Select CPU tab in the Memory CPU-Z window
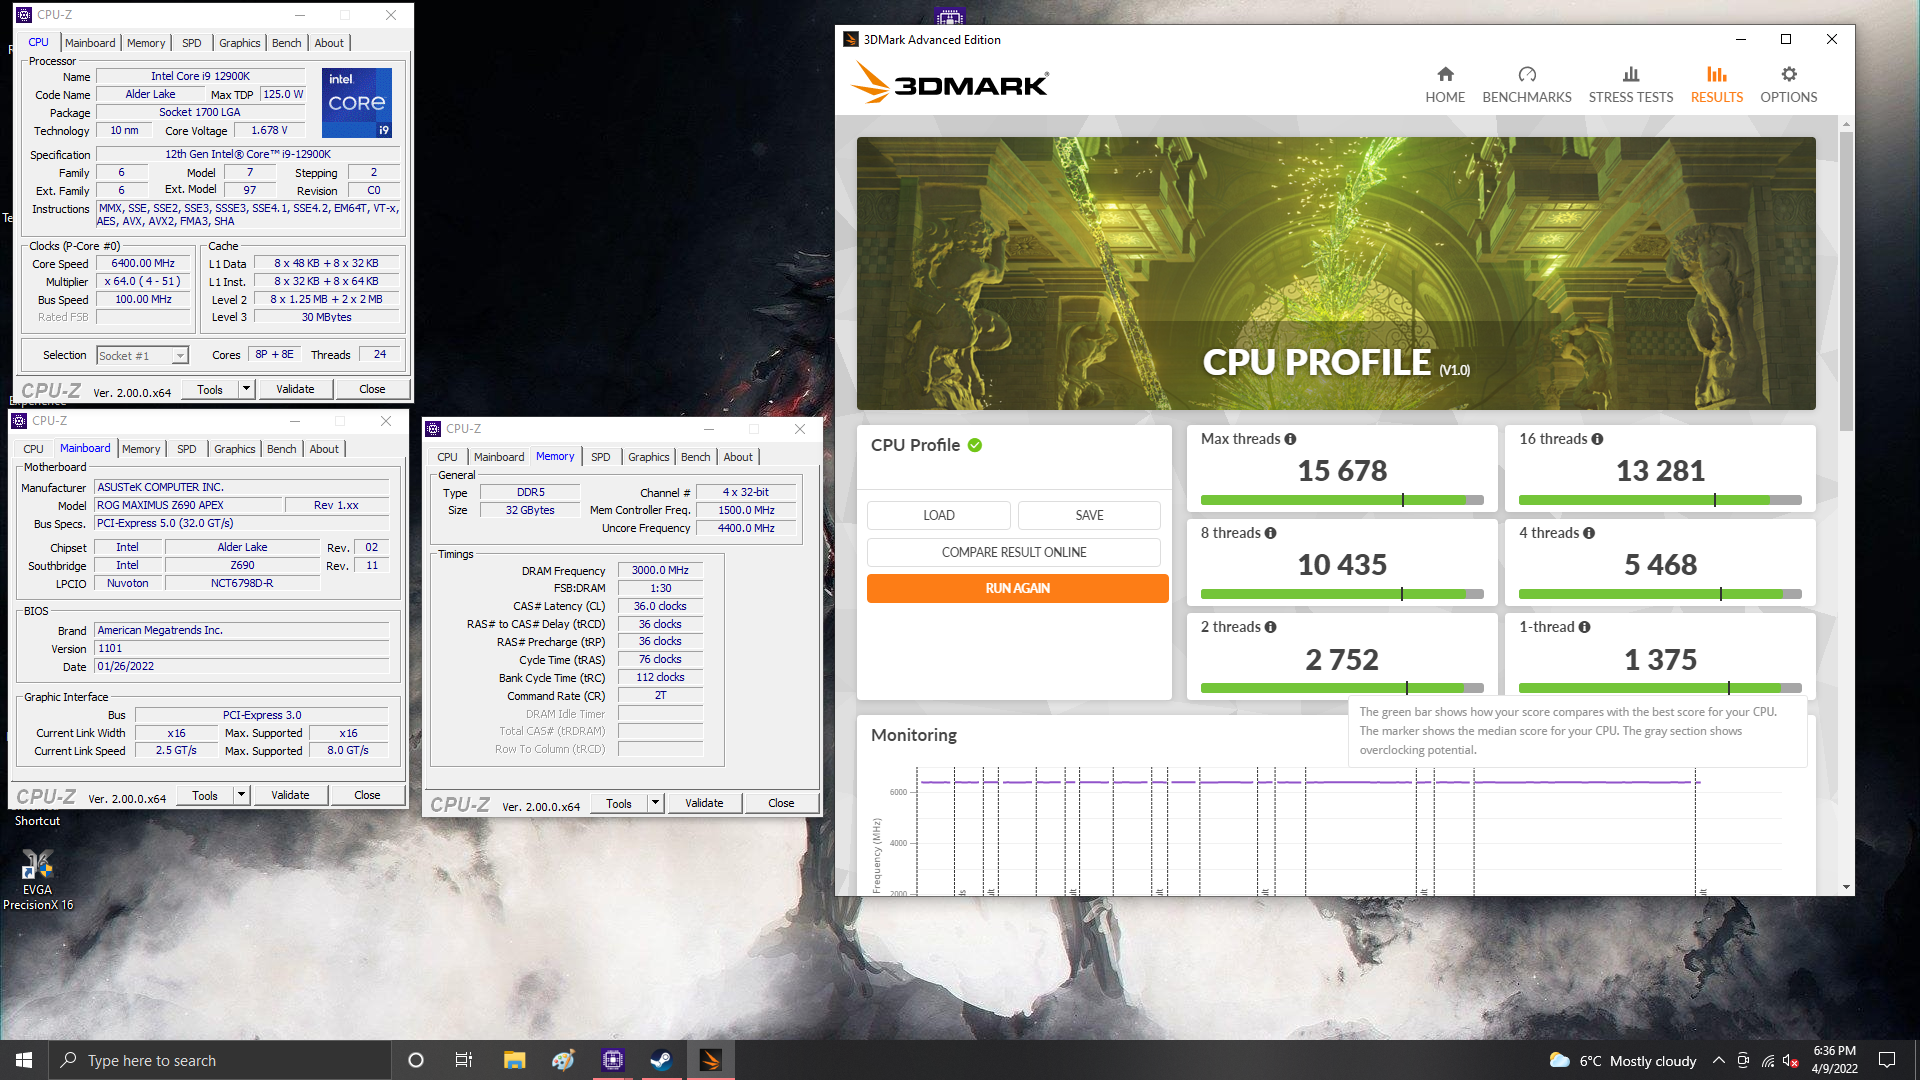The height and width of the screenshot is (1080, 1920). (x=447, y=457)
